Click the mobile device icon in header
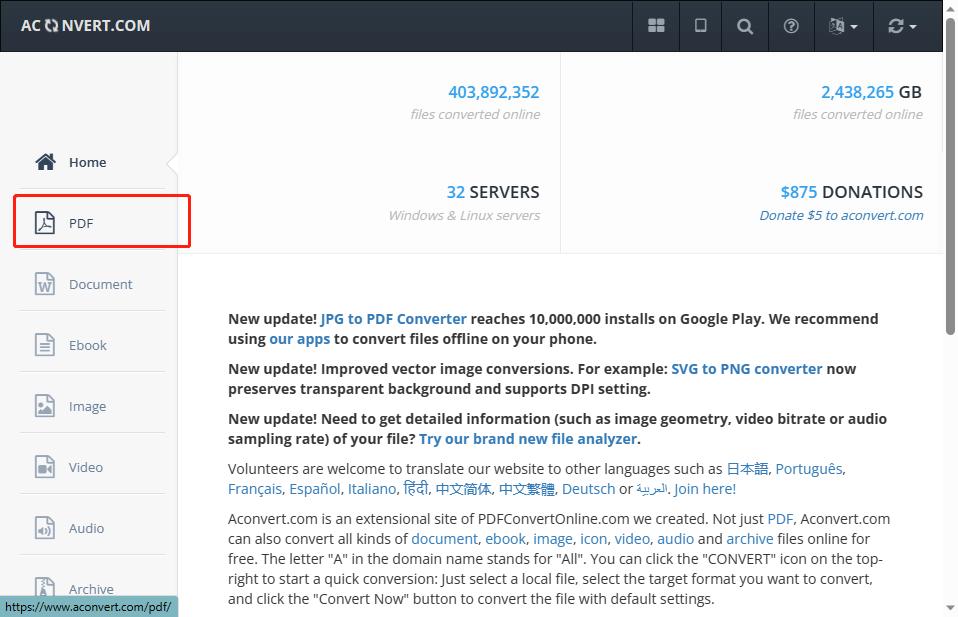This screenshot has height=617, width=958. coord(701,26)
